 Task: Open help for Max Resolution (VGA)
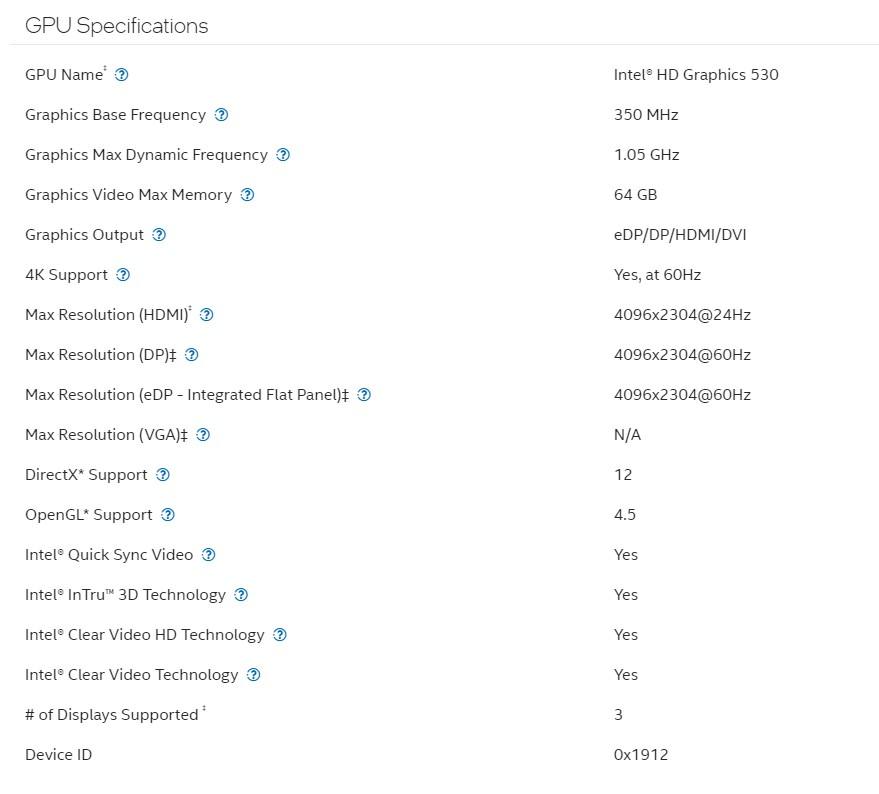203,435
